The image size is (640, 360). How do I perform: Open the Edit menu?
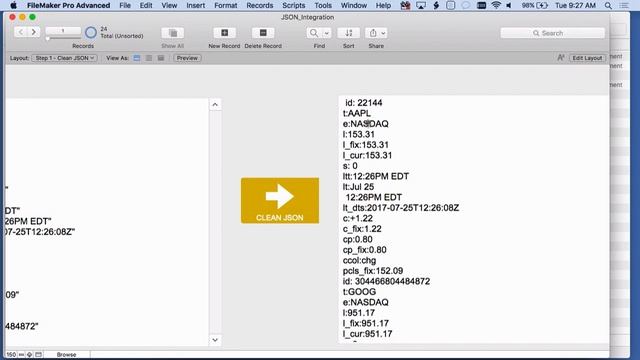(x=146, y=5)
